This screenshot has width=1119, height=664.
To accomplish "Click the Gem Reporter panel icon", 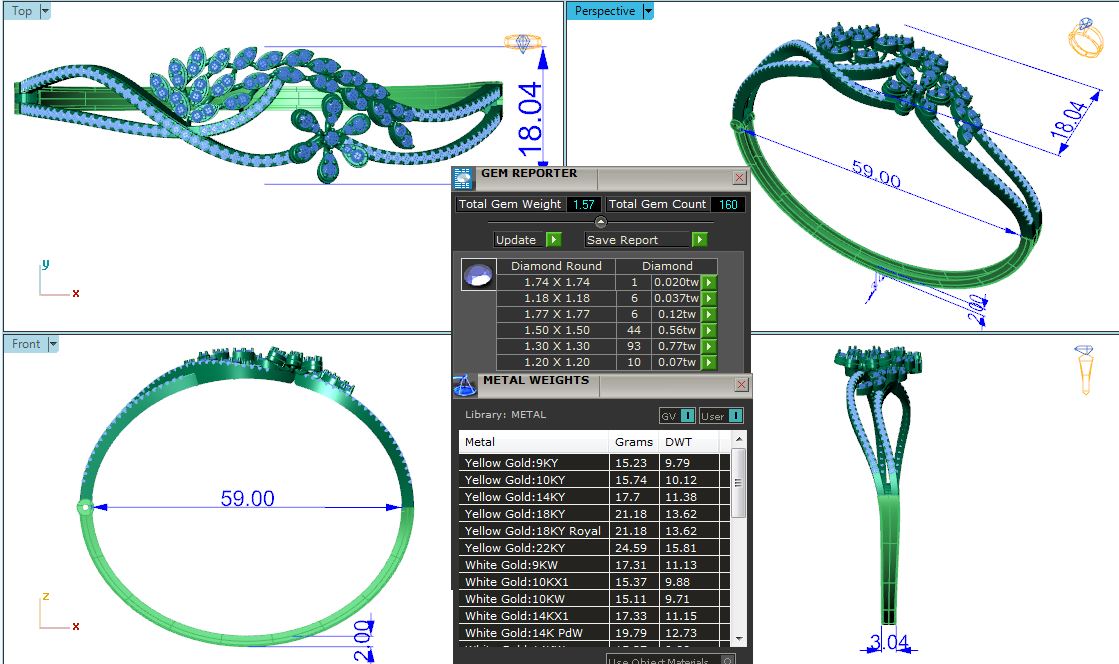I will (463, 178).
